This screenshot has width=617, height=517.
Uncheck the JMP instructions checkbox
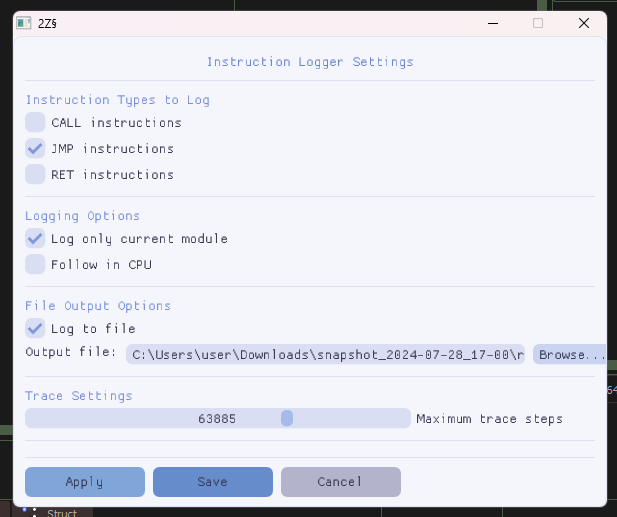pyautogui.click(x=36, y=149)
